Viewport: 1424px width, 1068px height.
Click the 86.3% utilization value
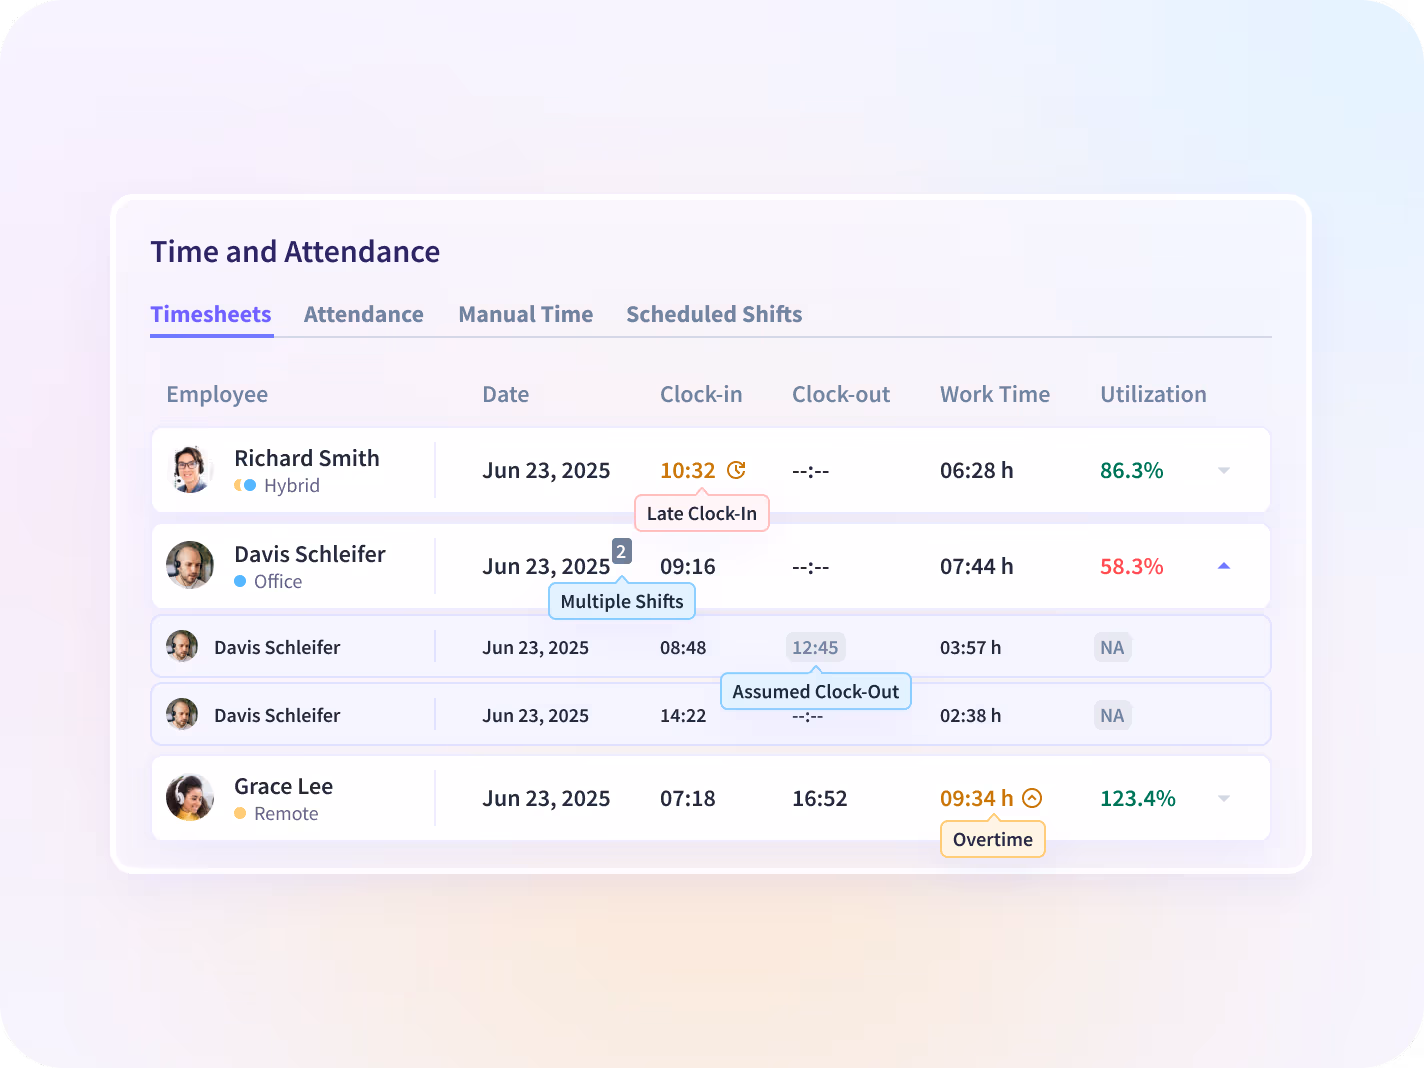[x=1132, y=470]
